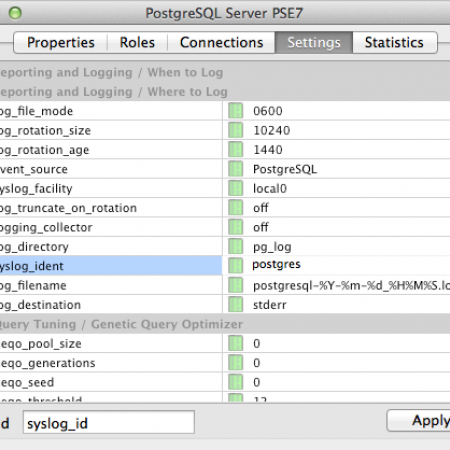Click the green icon beside log_truncate_on_rotation value

coord(236,208)
